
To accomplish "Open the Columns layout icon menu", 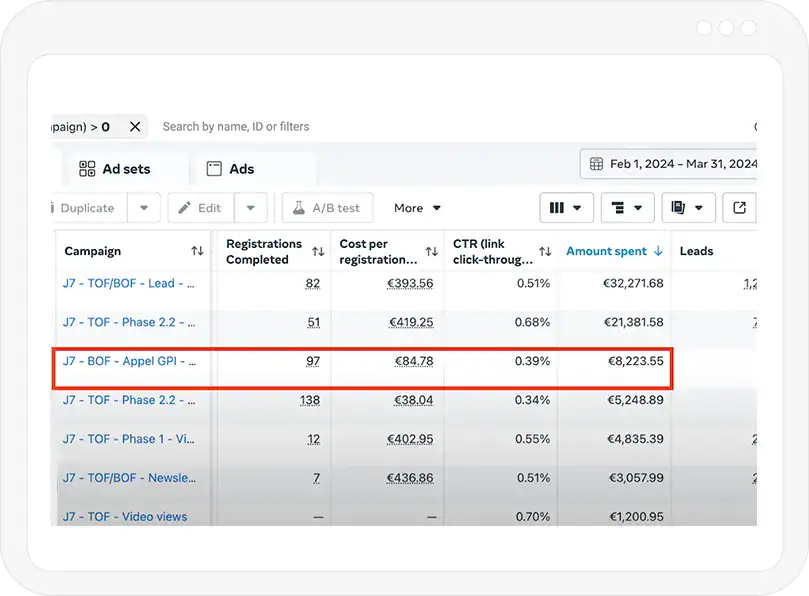I will coord(566,208).
